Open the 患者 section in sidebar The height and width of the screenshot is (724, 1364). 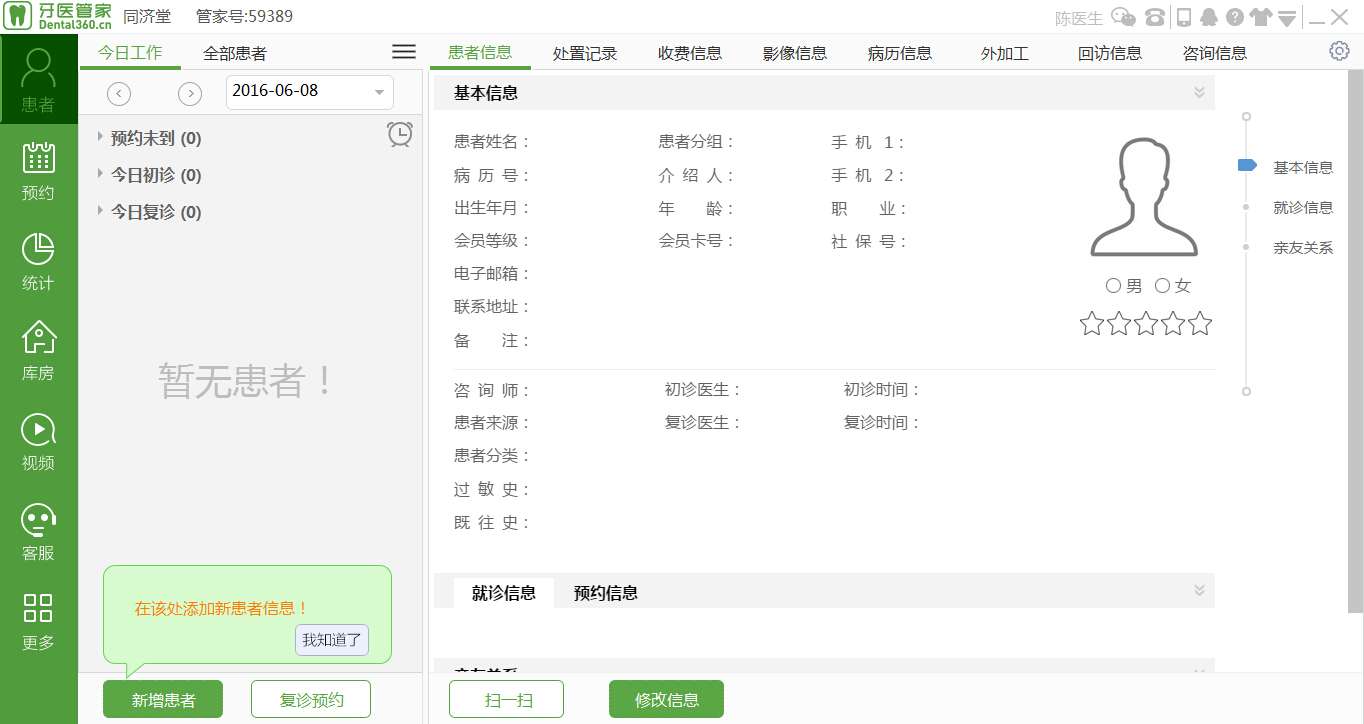click(38, 80)
